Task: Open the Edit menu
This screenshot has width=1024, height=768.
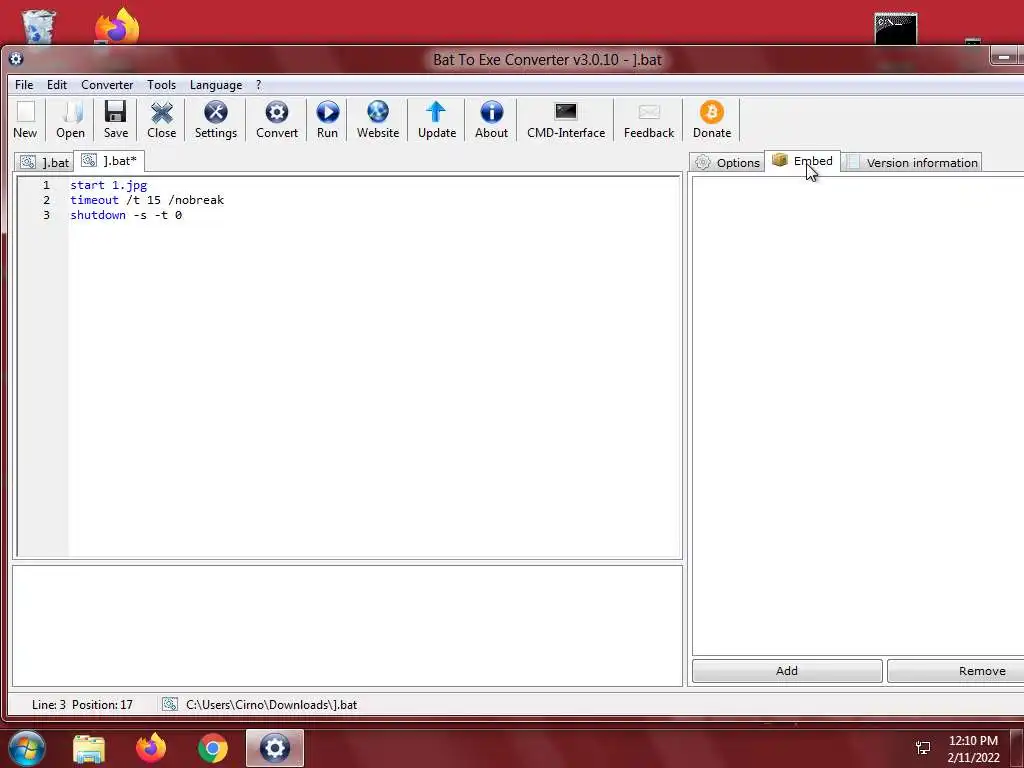Action: tap(57, 85)
